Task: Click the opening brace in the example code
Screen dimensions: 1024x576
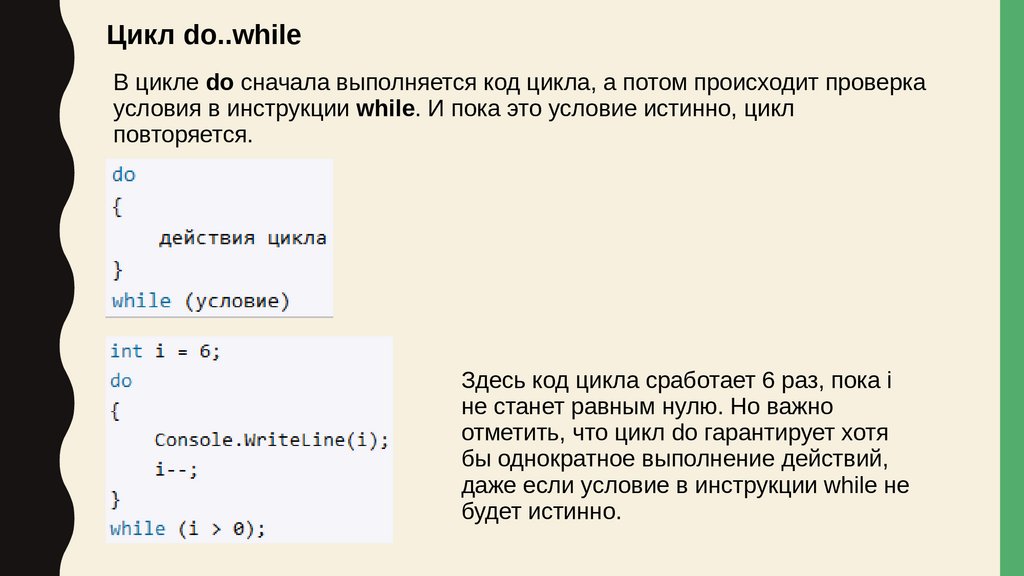Action: coord(116,410)
